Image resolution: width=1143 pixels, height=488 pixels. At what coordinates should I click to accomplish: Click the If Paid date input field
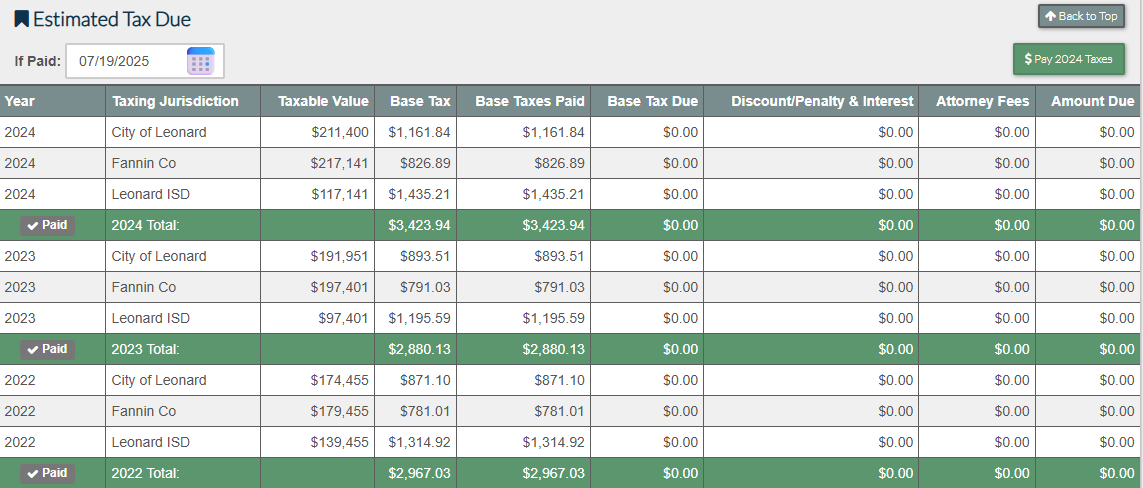(x=127, y=61)
